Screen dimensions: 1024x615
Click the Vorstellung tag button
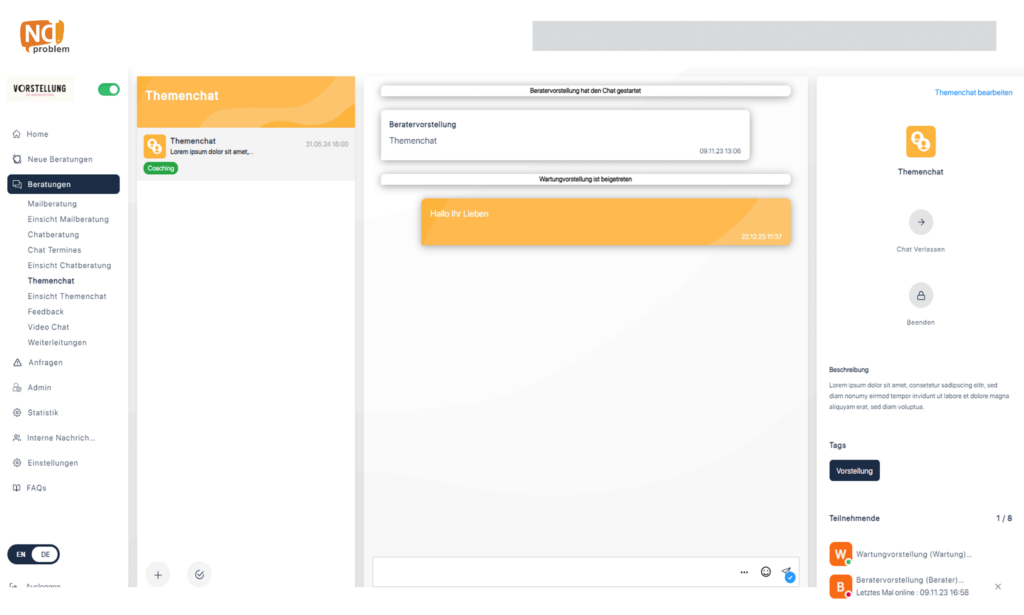point(854,470)
